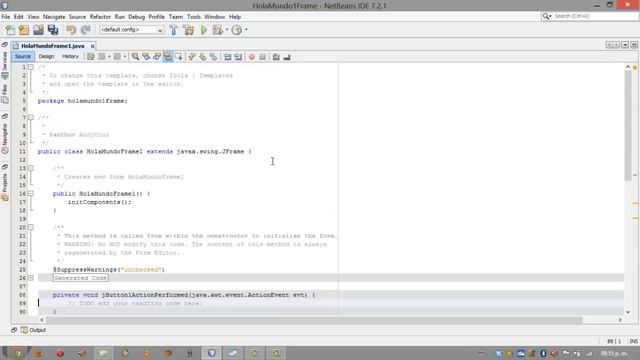The height and width of the screenshot is (360, 640).
Task: Open the Debug Project dropdown arrow
Action: click(x=227, y=30)
